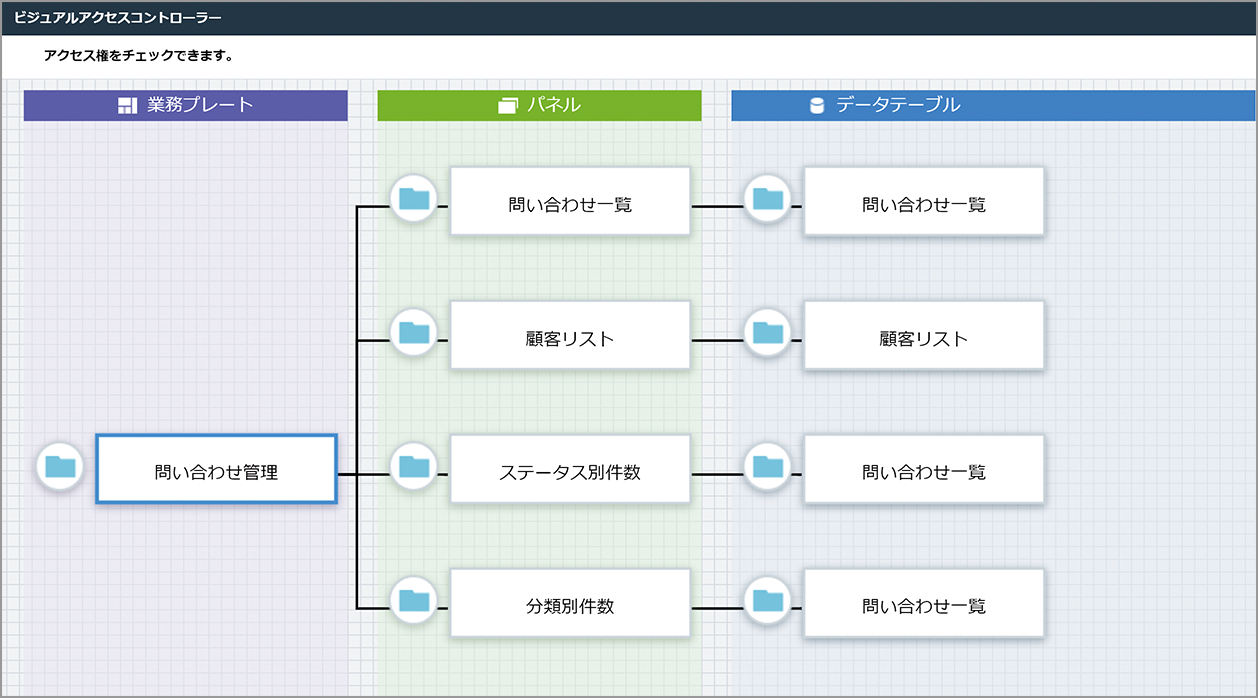The height and width of the screenshot is (698, 1258).
Task: Select the 分類別件数 panel node
Action: coord(570,602)
